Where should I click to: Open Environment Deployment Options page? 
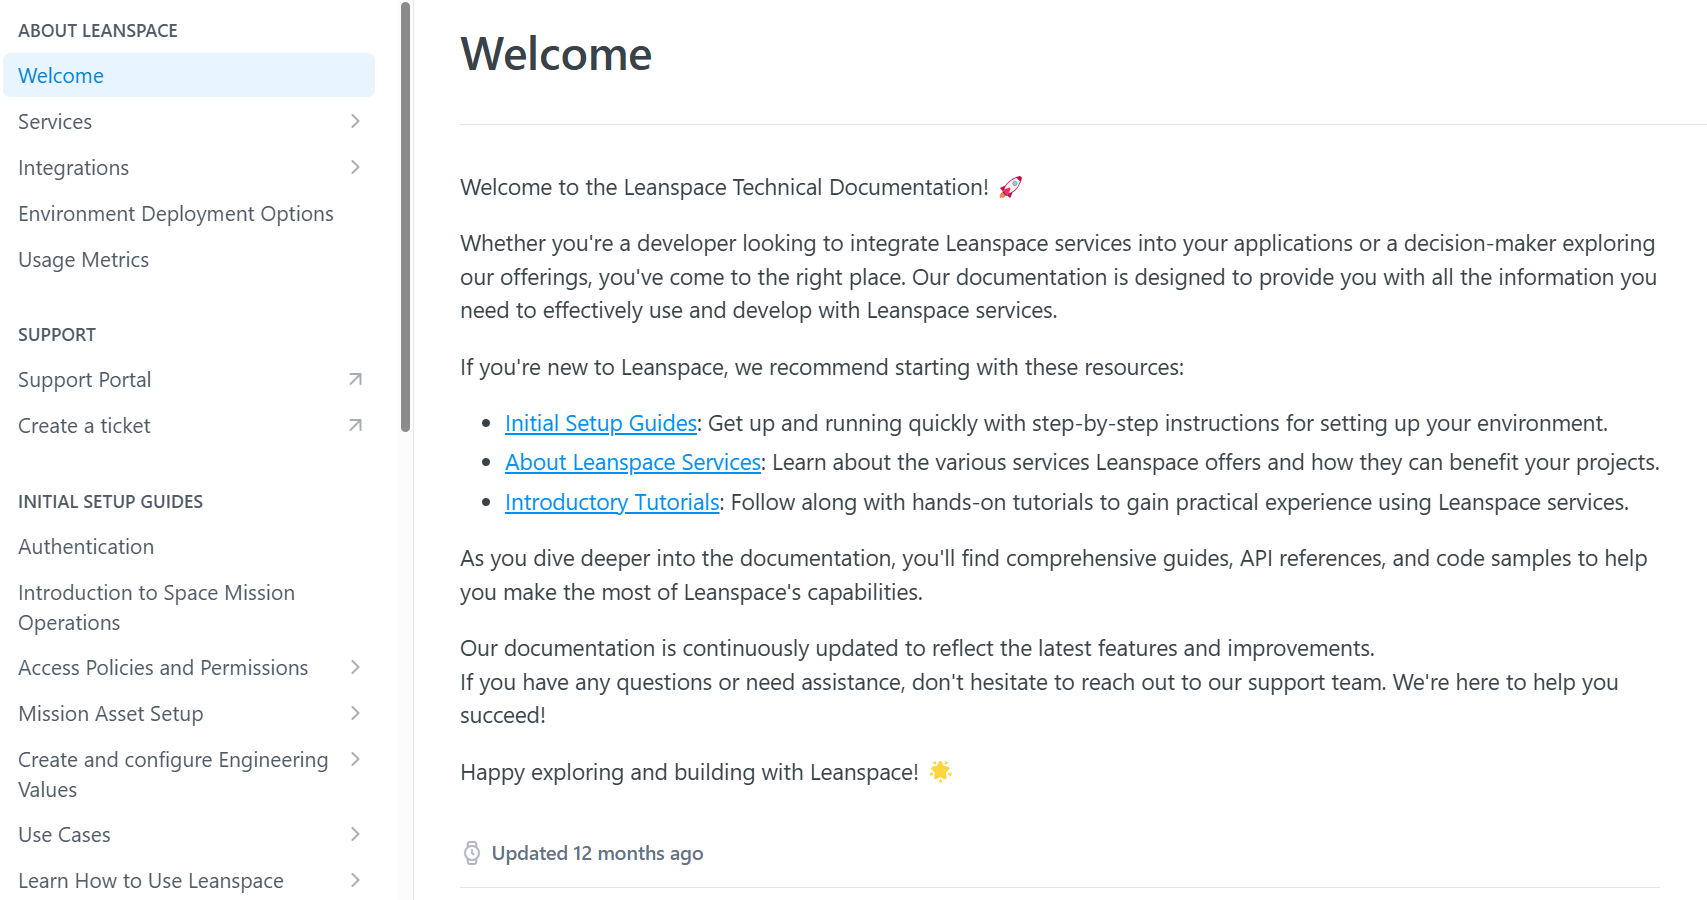(x=176, y=214)
